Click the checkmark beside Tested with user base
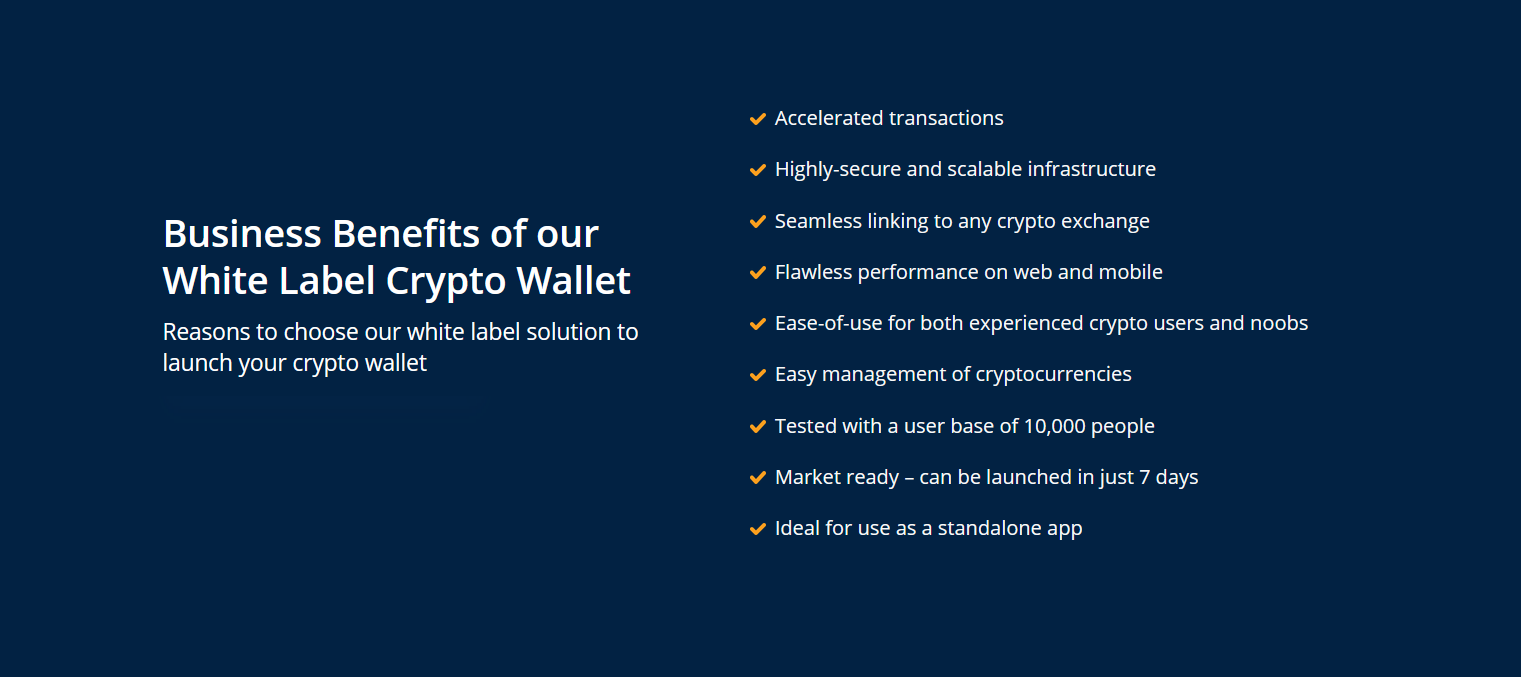This screenshot has height=677, width=1521. [757, 427]
